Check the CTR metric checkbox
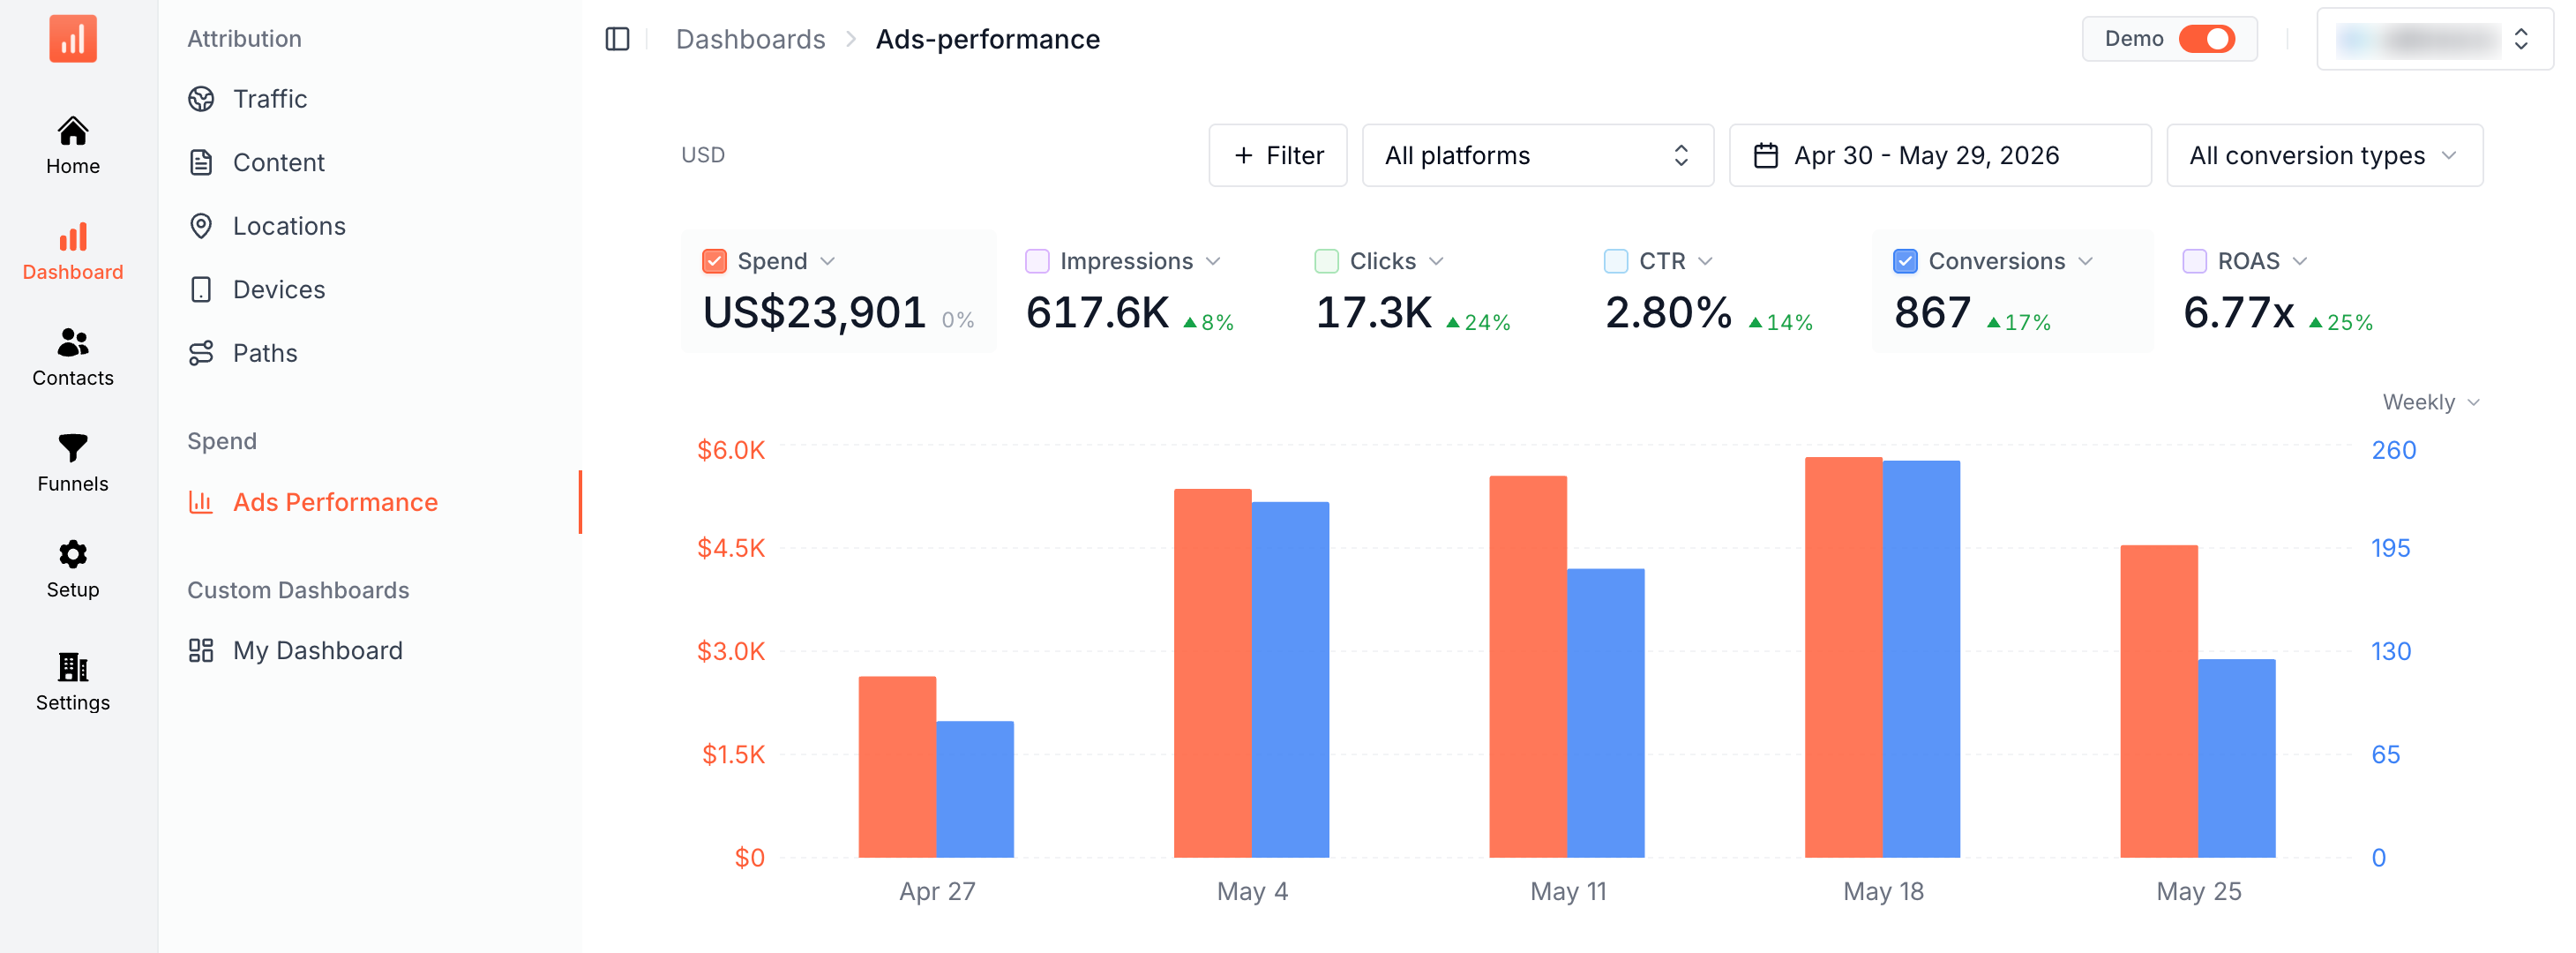Screen dimensions: 2576x953 1615,261
